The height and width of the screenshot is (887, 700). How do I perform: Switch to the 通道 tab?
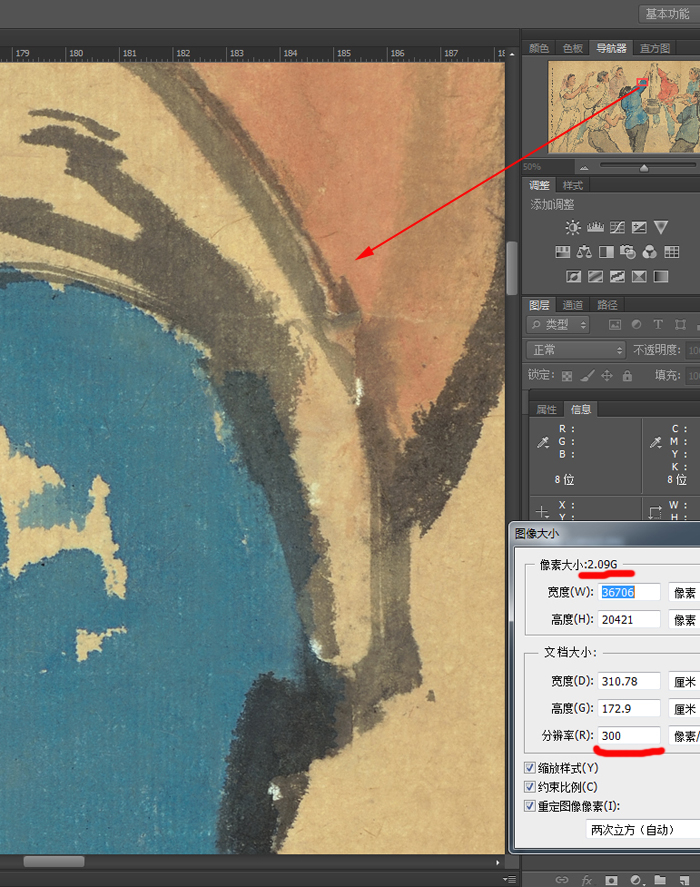[x=572, y=305]
